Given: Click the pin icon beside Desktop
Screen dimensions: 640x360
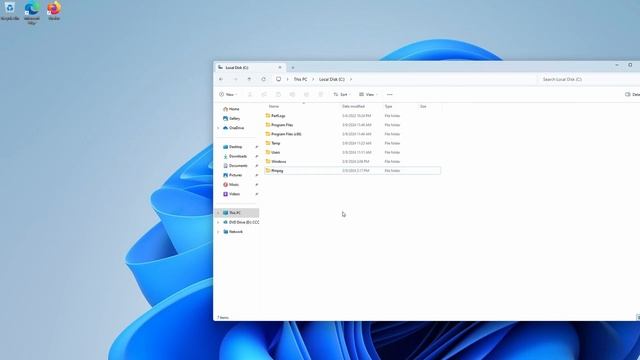Looking at the screenshot, I should [257, 147].
